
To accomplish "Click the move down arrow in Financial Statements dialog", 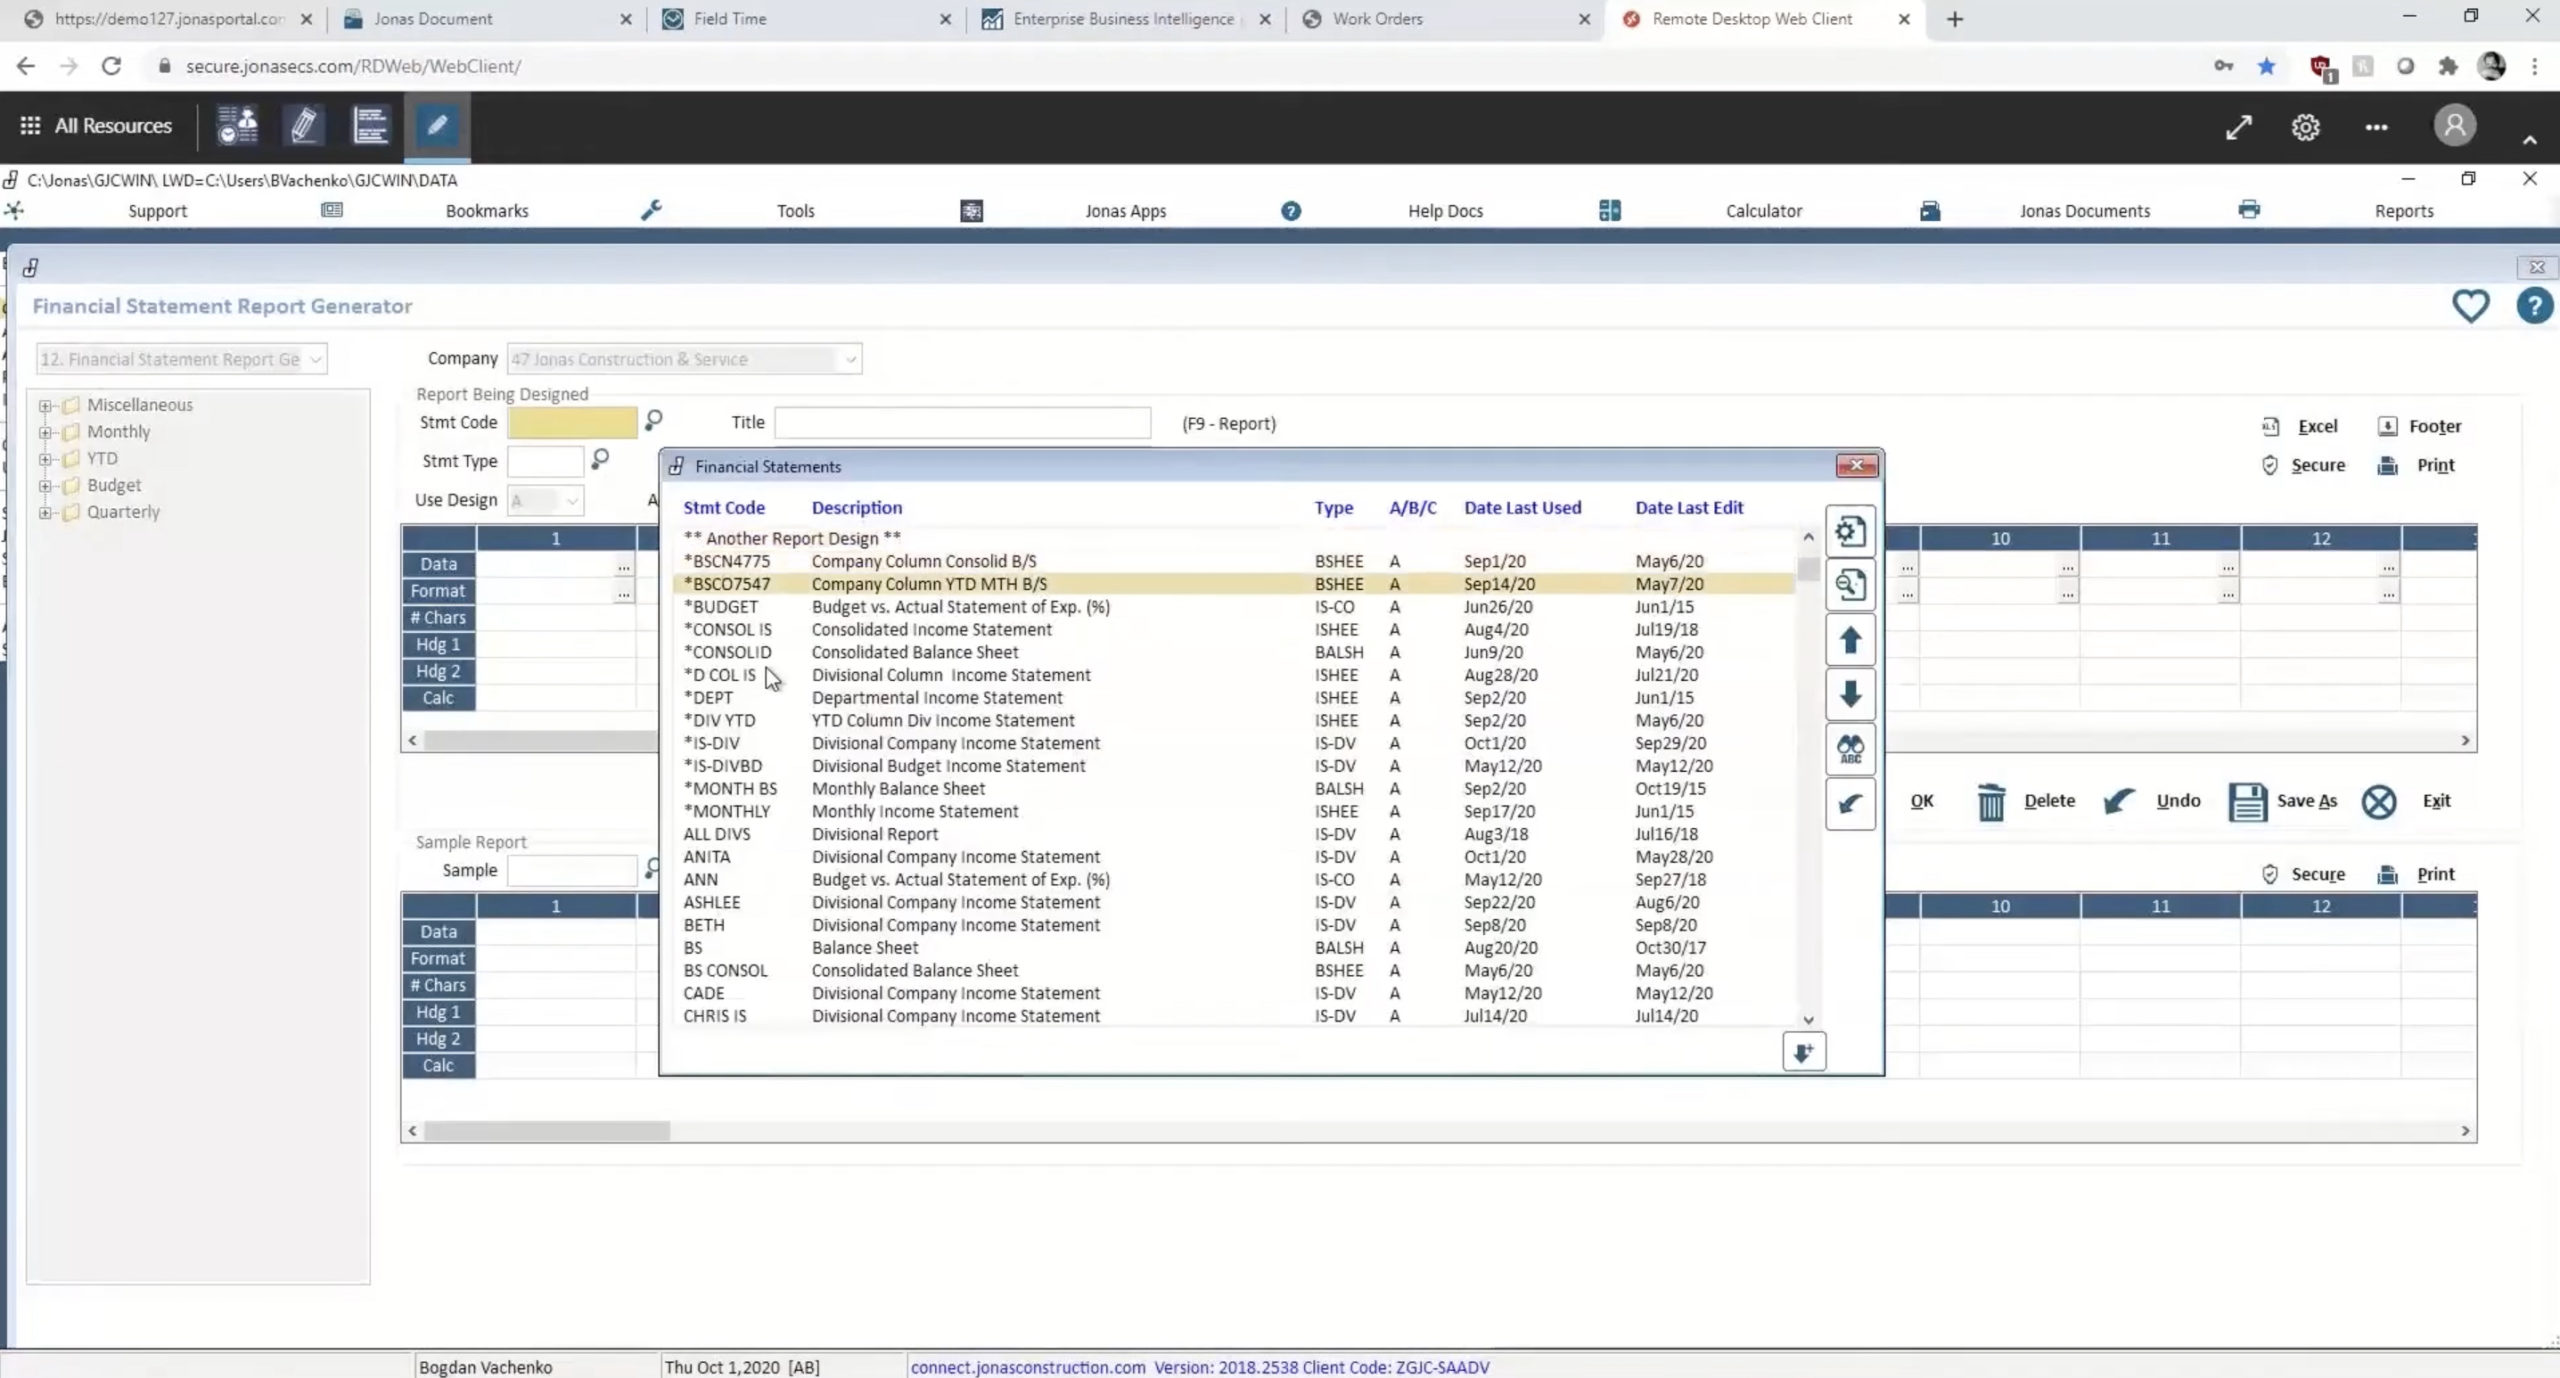I will click(x=1850, y=694).
